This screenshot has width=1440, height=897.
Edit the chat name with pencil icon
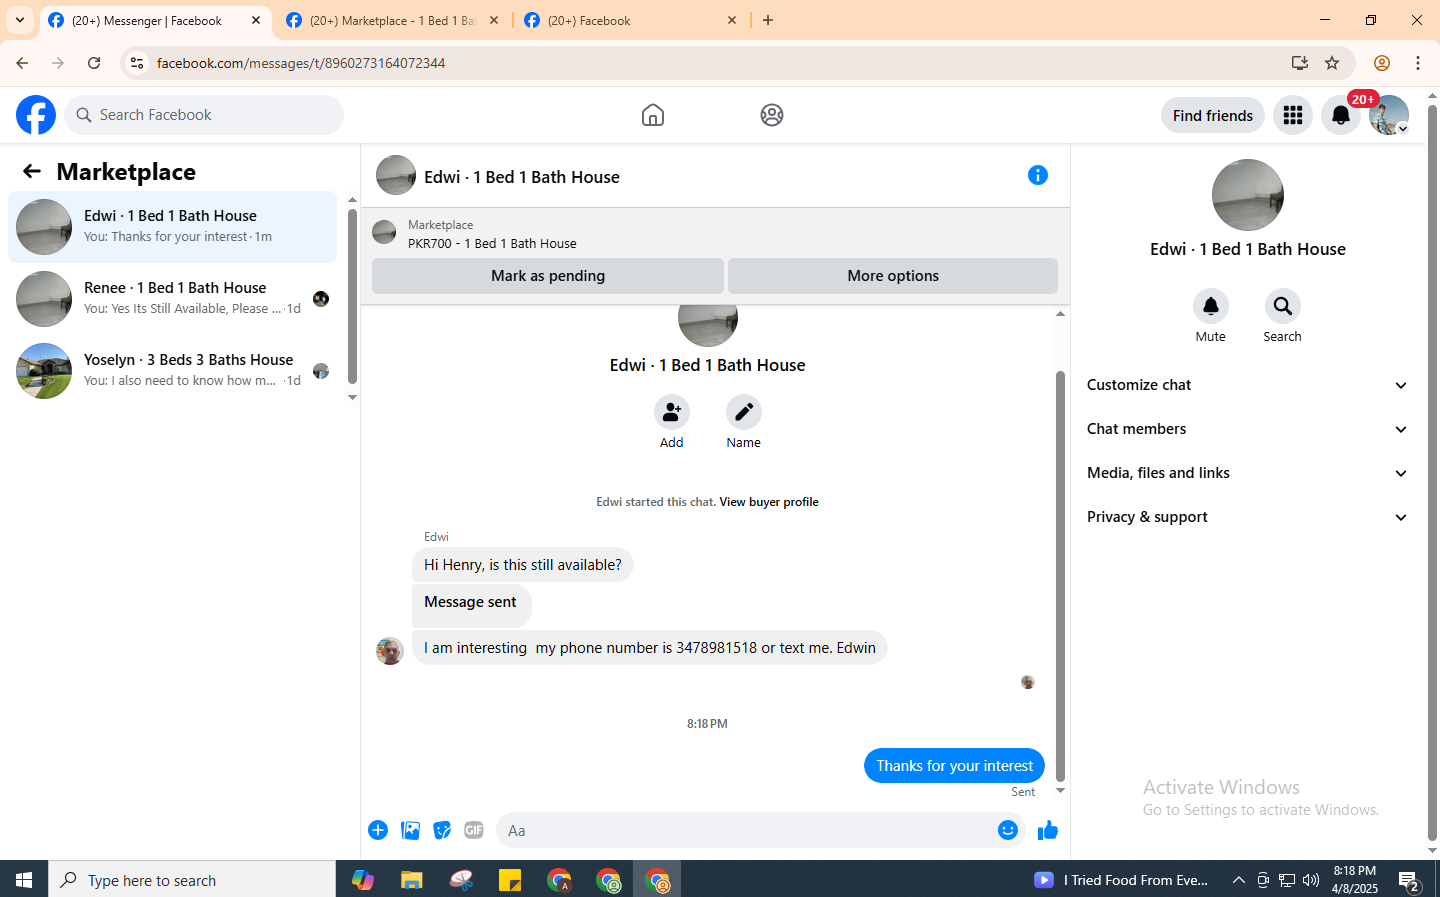pyautogui.click(x=744, y=412)
